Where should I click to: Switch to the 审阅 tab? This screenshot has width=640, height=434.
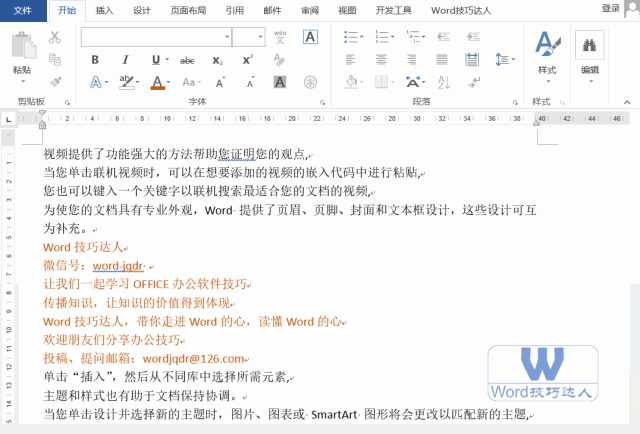pos(310,11)
